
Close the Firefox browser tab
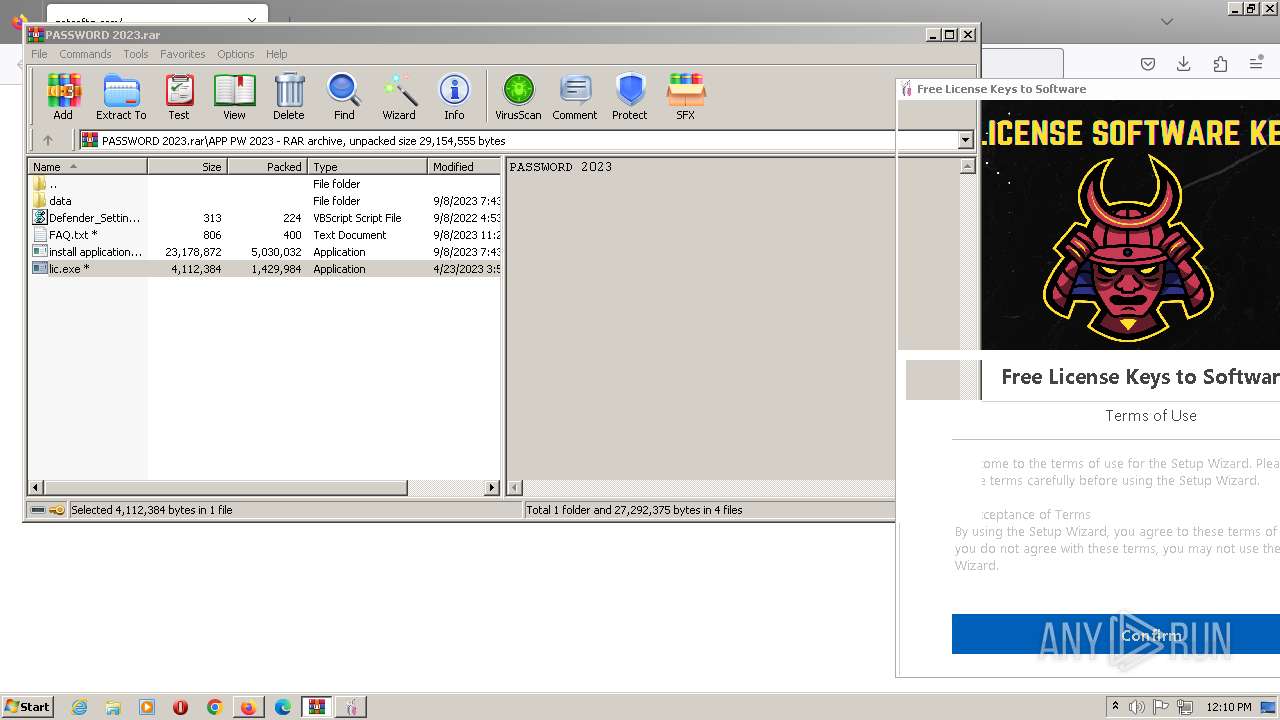(253, 19)
